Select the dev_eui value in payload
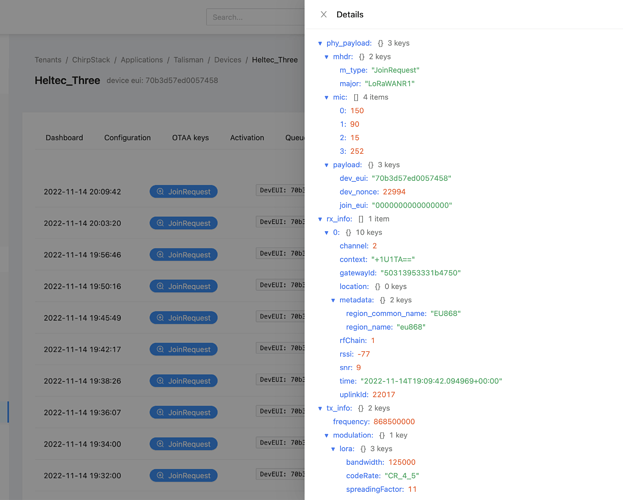 (x=411, y=178)
